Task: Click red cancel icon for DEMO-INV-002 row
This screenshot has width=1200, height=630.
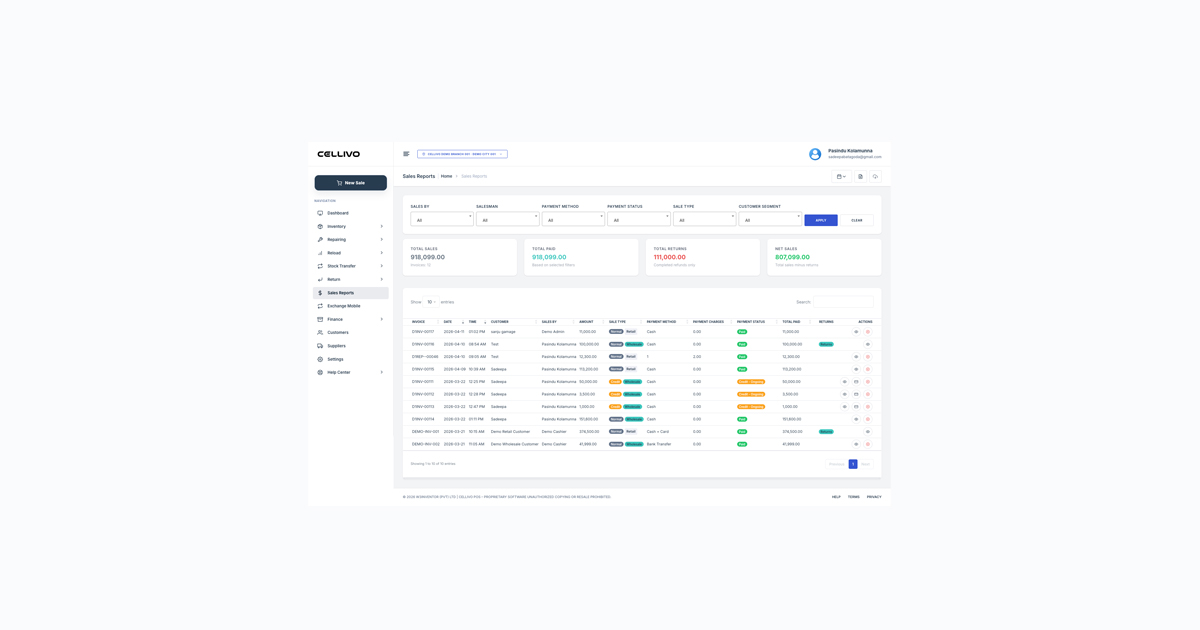Action: pos(868,444)
